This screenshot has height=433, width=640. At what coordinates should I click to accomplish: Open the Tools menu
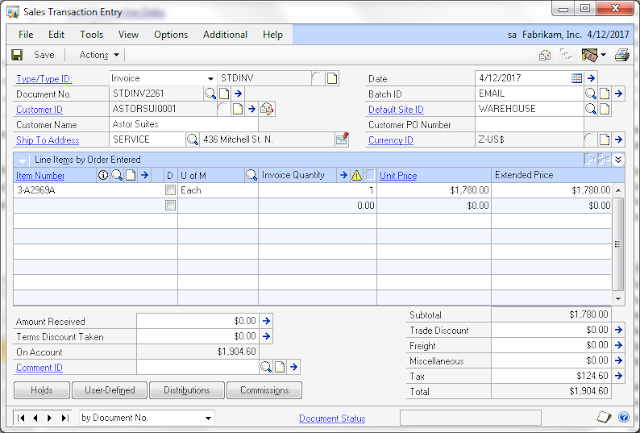pos(91,34)
